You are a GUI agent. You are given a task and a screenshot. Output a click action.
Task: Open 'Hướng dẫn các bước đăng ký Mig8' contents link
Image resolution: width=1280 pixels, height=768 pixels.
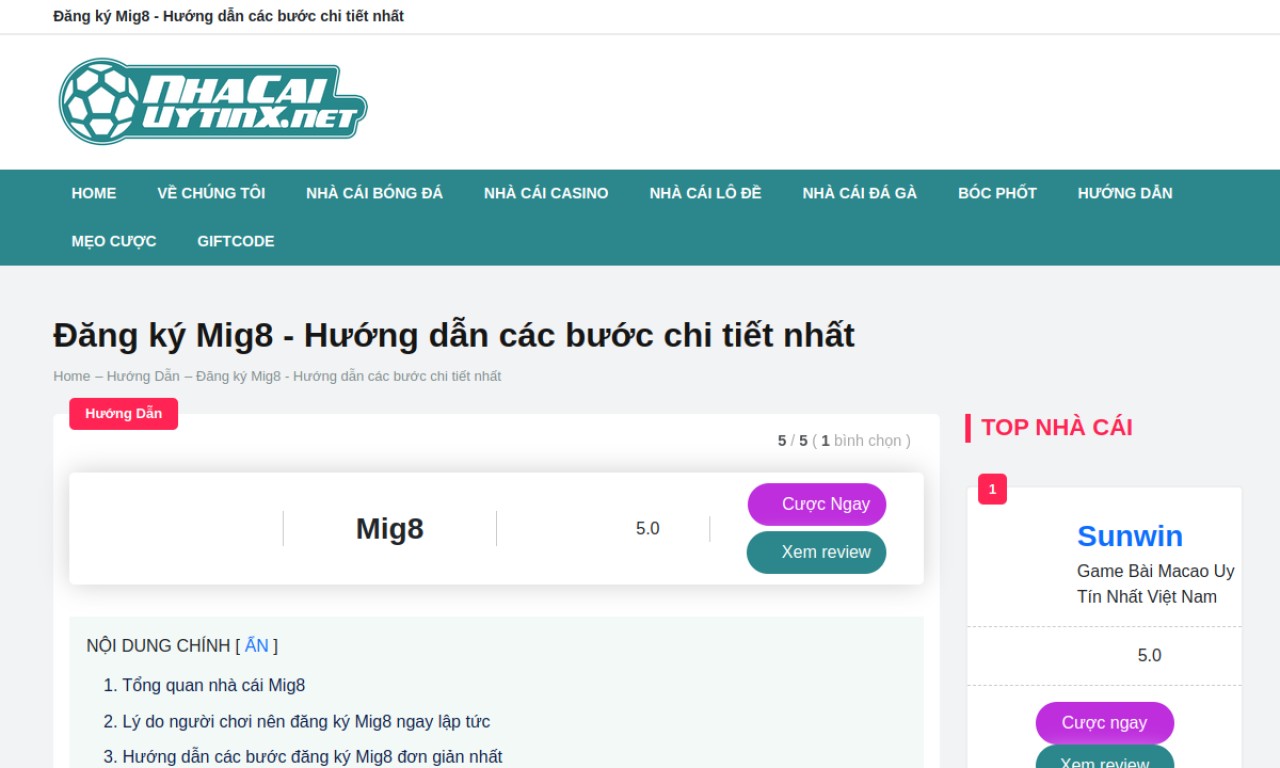[x=312, y=757]
